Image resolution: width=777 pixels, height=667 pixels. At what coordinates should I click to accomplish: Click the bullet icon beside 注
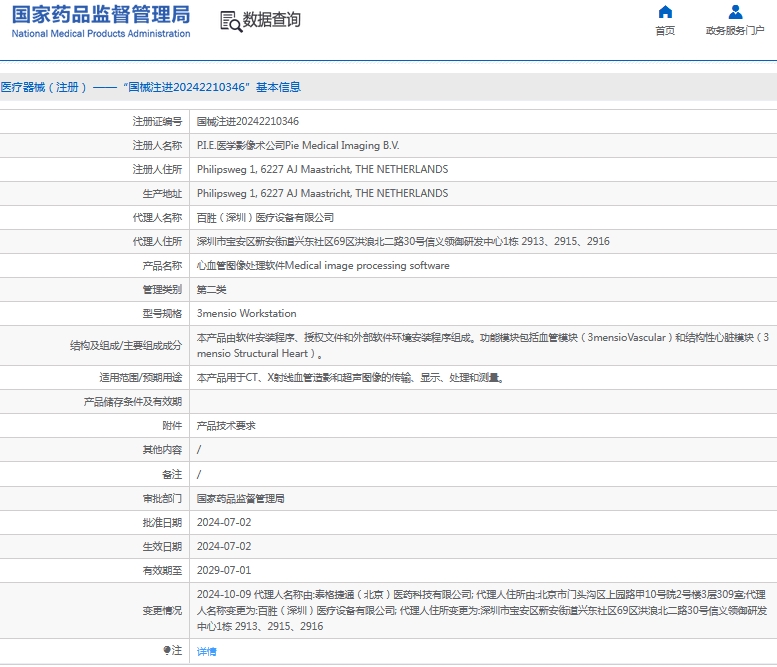tap(167, 650)
